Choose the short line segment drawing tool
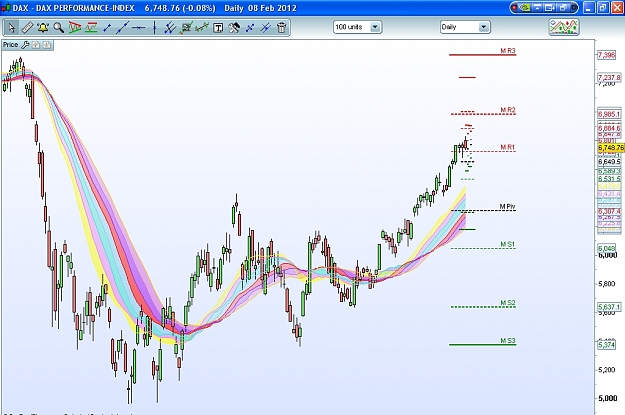 106,28
